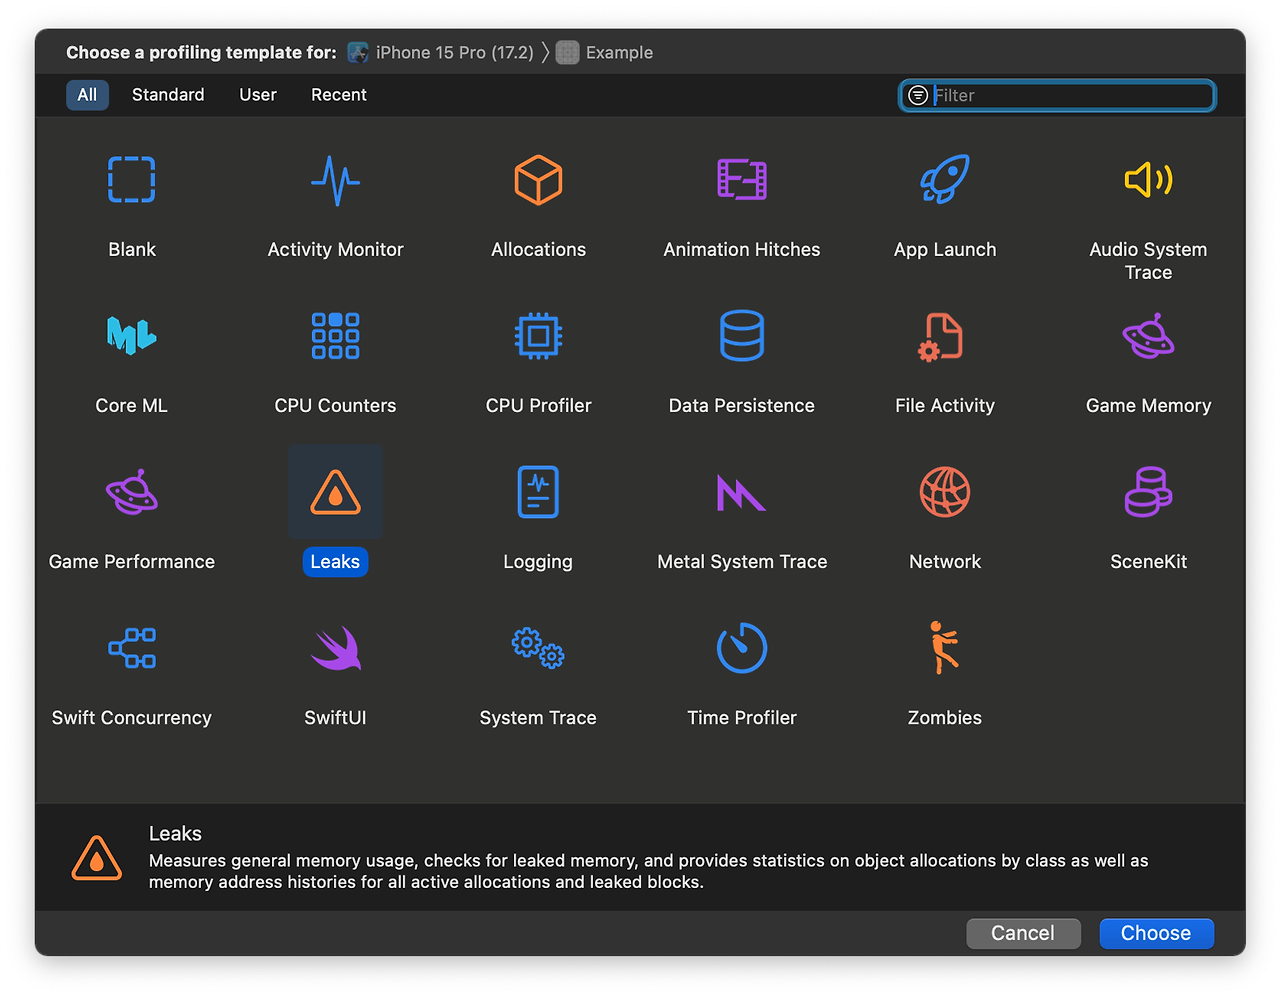
Task: Select the SwiftUI bird icon
Action: pos(335,648)
